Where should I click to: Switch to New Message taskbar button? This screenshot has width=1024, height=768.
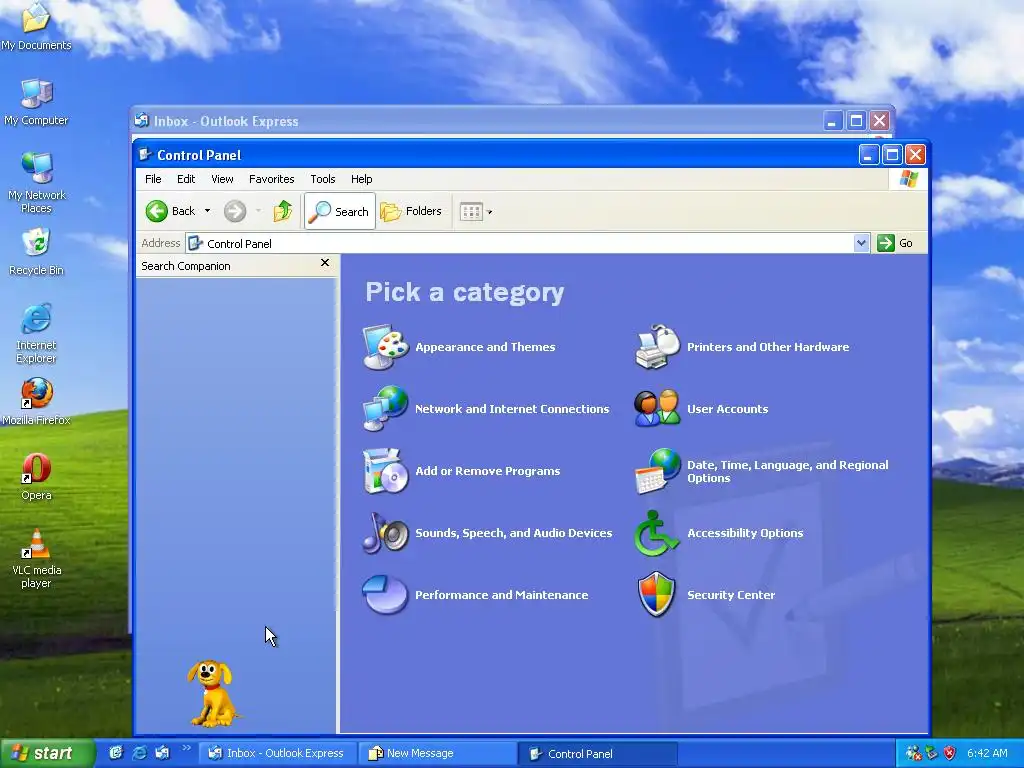tap(438, 753)
